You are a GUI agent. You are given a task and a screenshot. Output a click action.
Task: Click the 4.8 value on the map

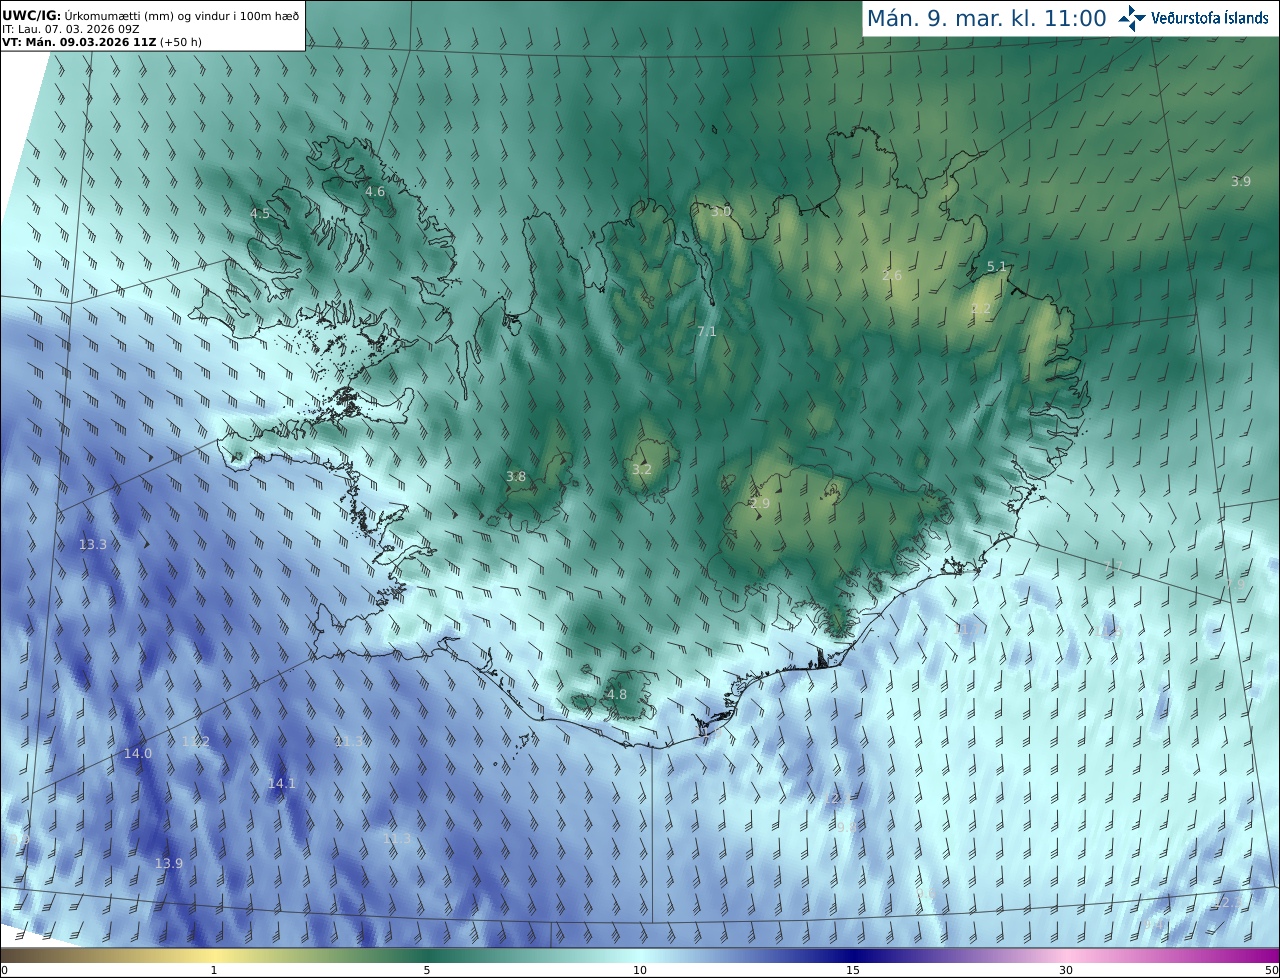click(617, 694)
